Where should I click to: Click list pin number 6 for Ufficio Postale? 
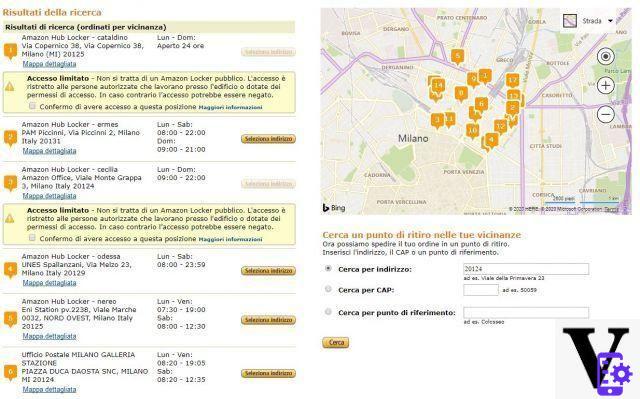[10, 372]
